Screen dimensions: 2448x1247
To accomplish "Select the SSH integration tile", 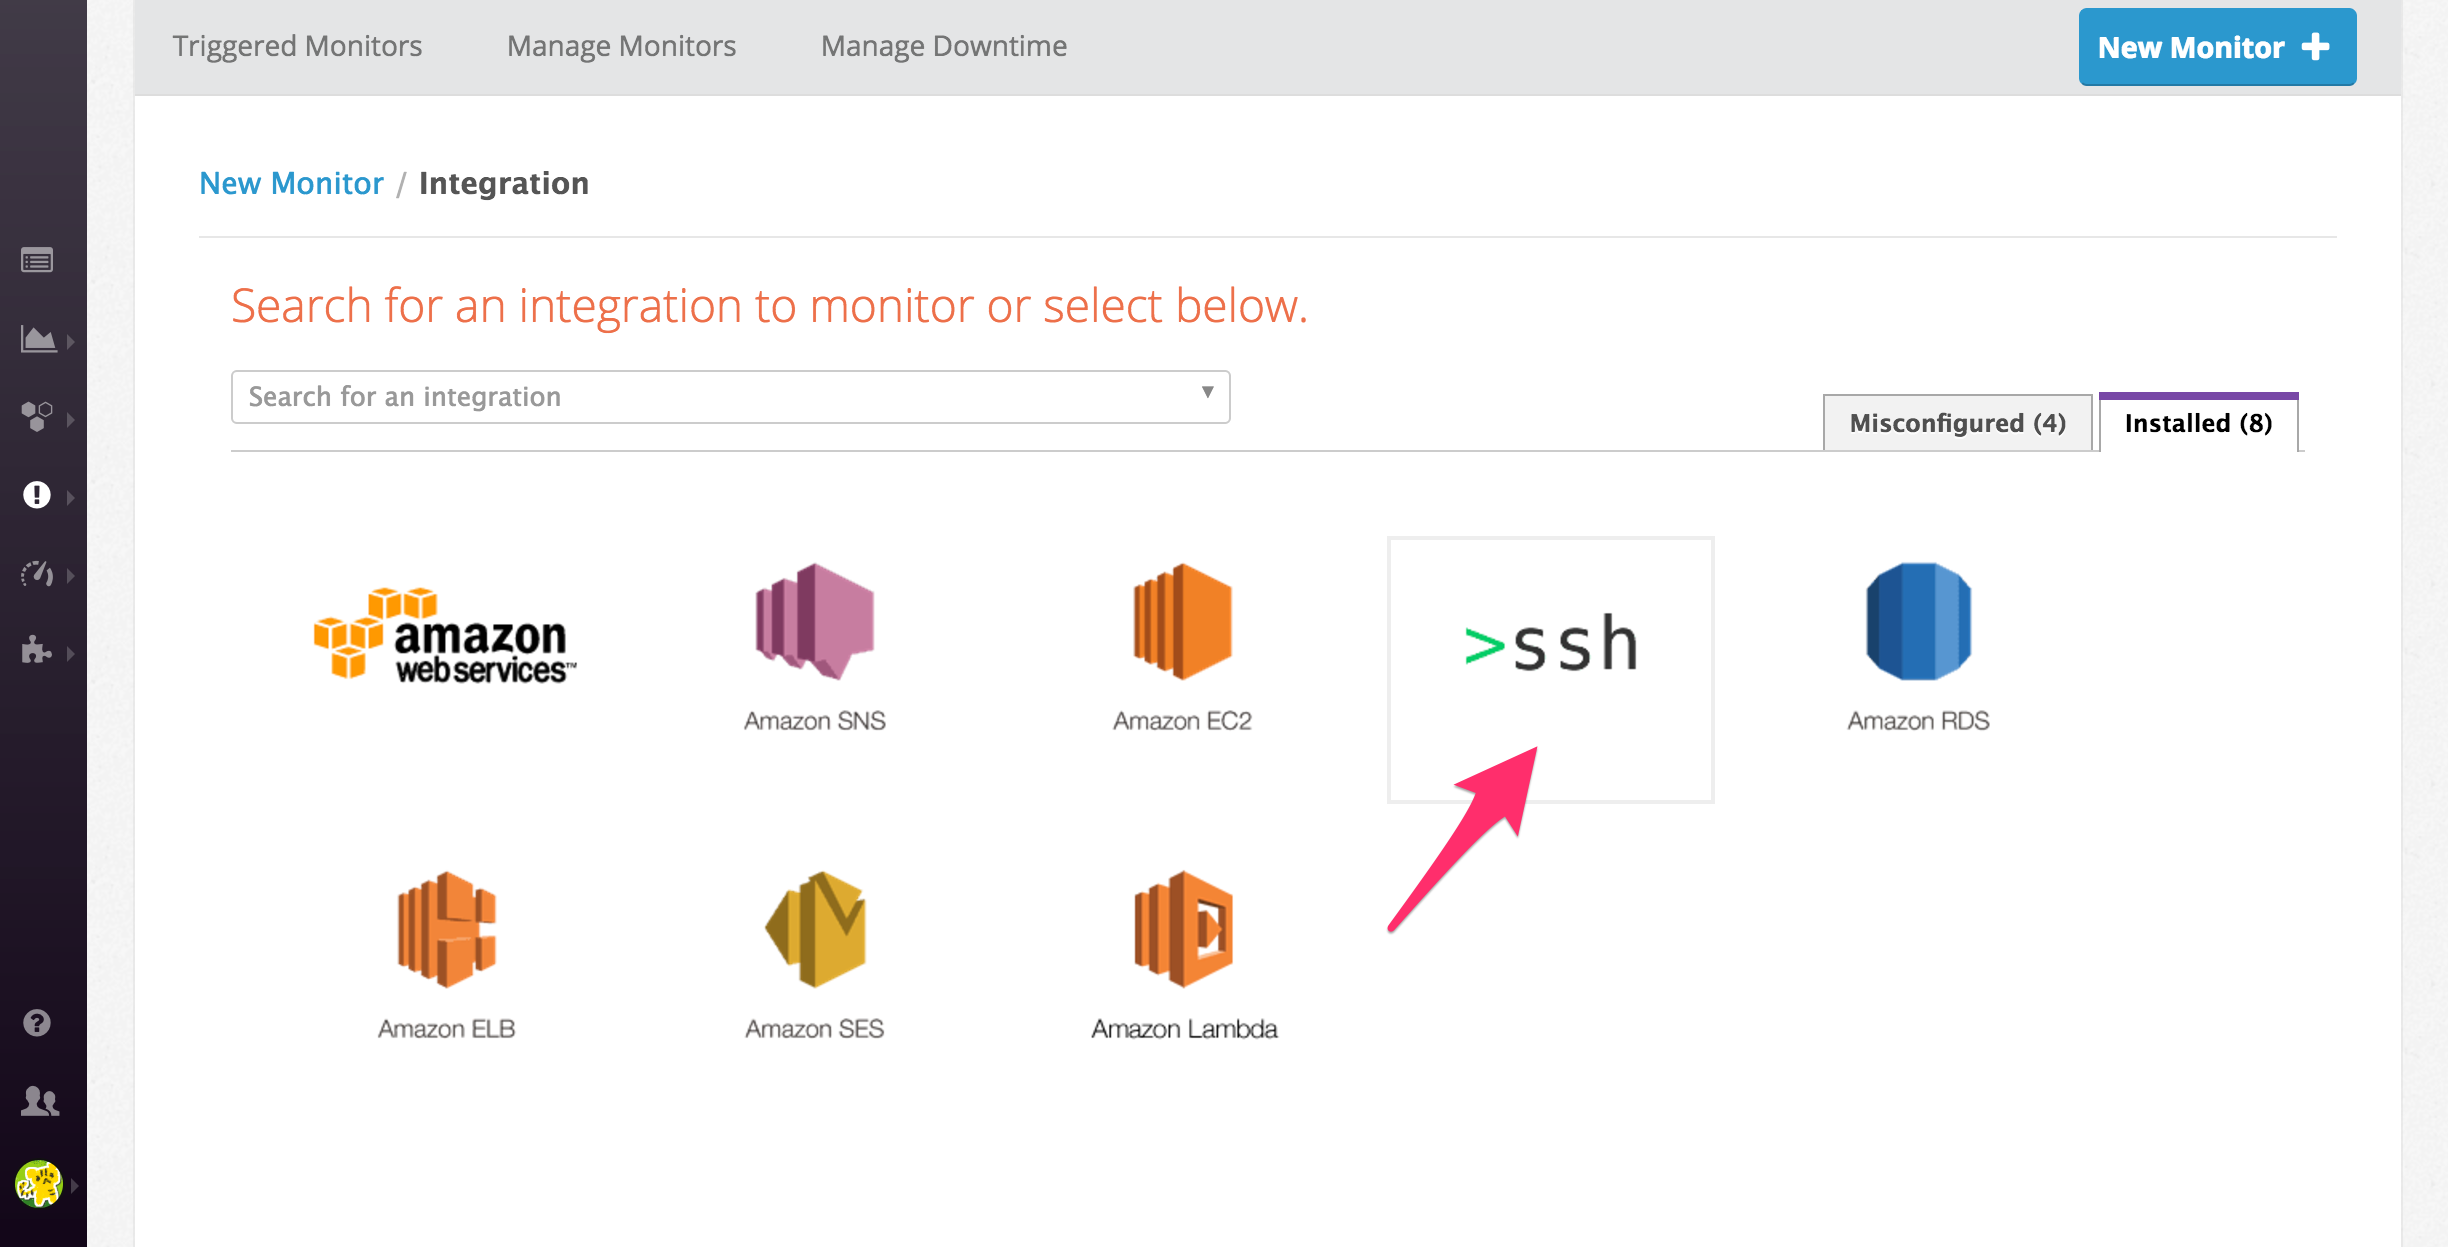I will point(1550,645).
